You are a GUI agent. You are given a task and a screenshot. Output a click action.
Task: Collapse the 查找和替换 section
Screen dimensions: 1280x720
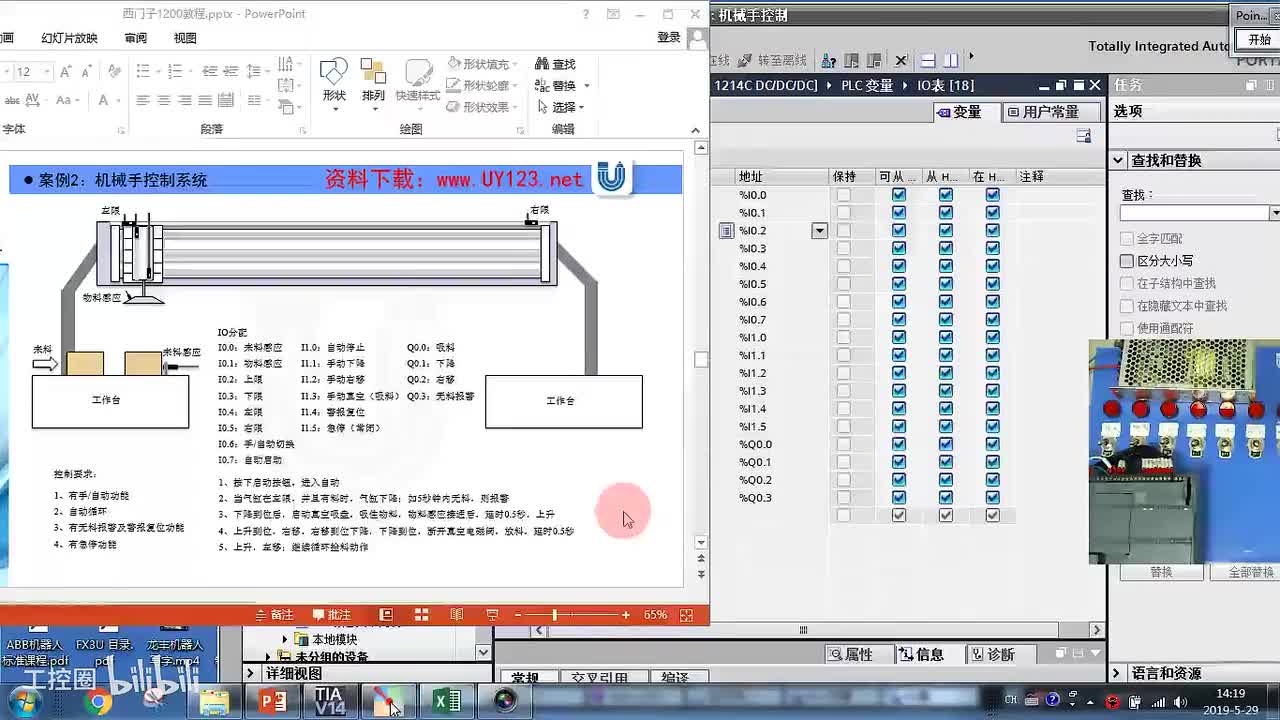(1118, 160)
